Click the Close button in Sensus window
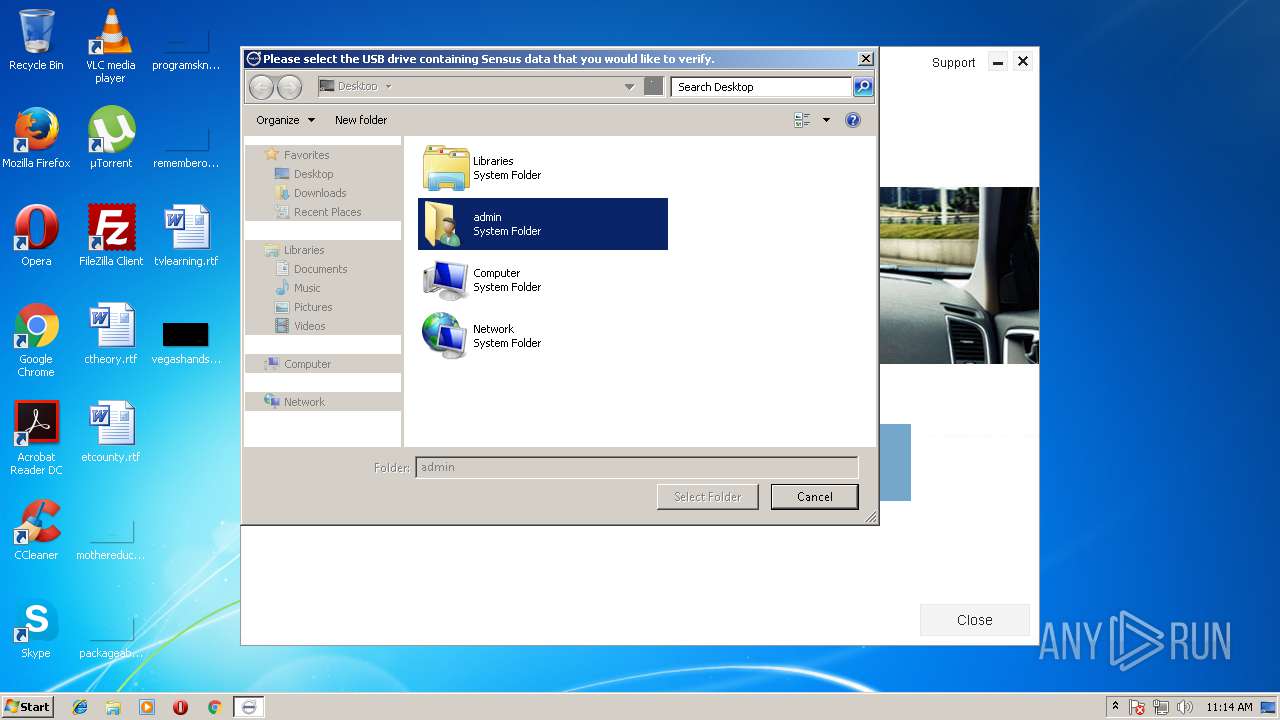 [975, 620]
